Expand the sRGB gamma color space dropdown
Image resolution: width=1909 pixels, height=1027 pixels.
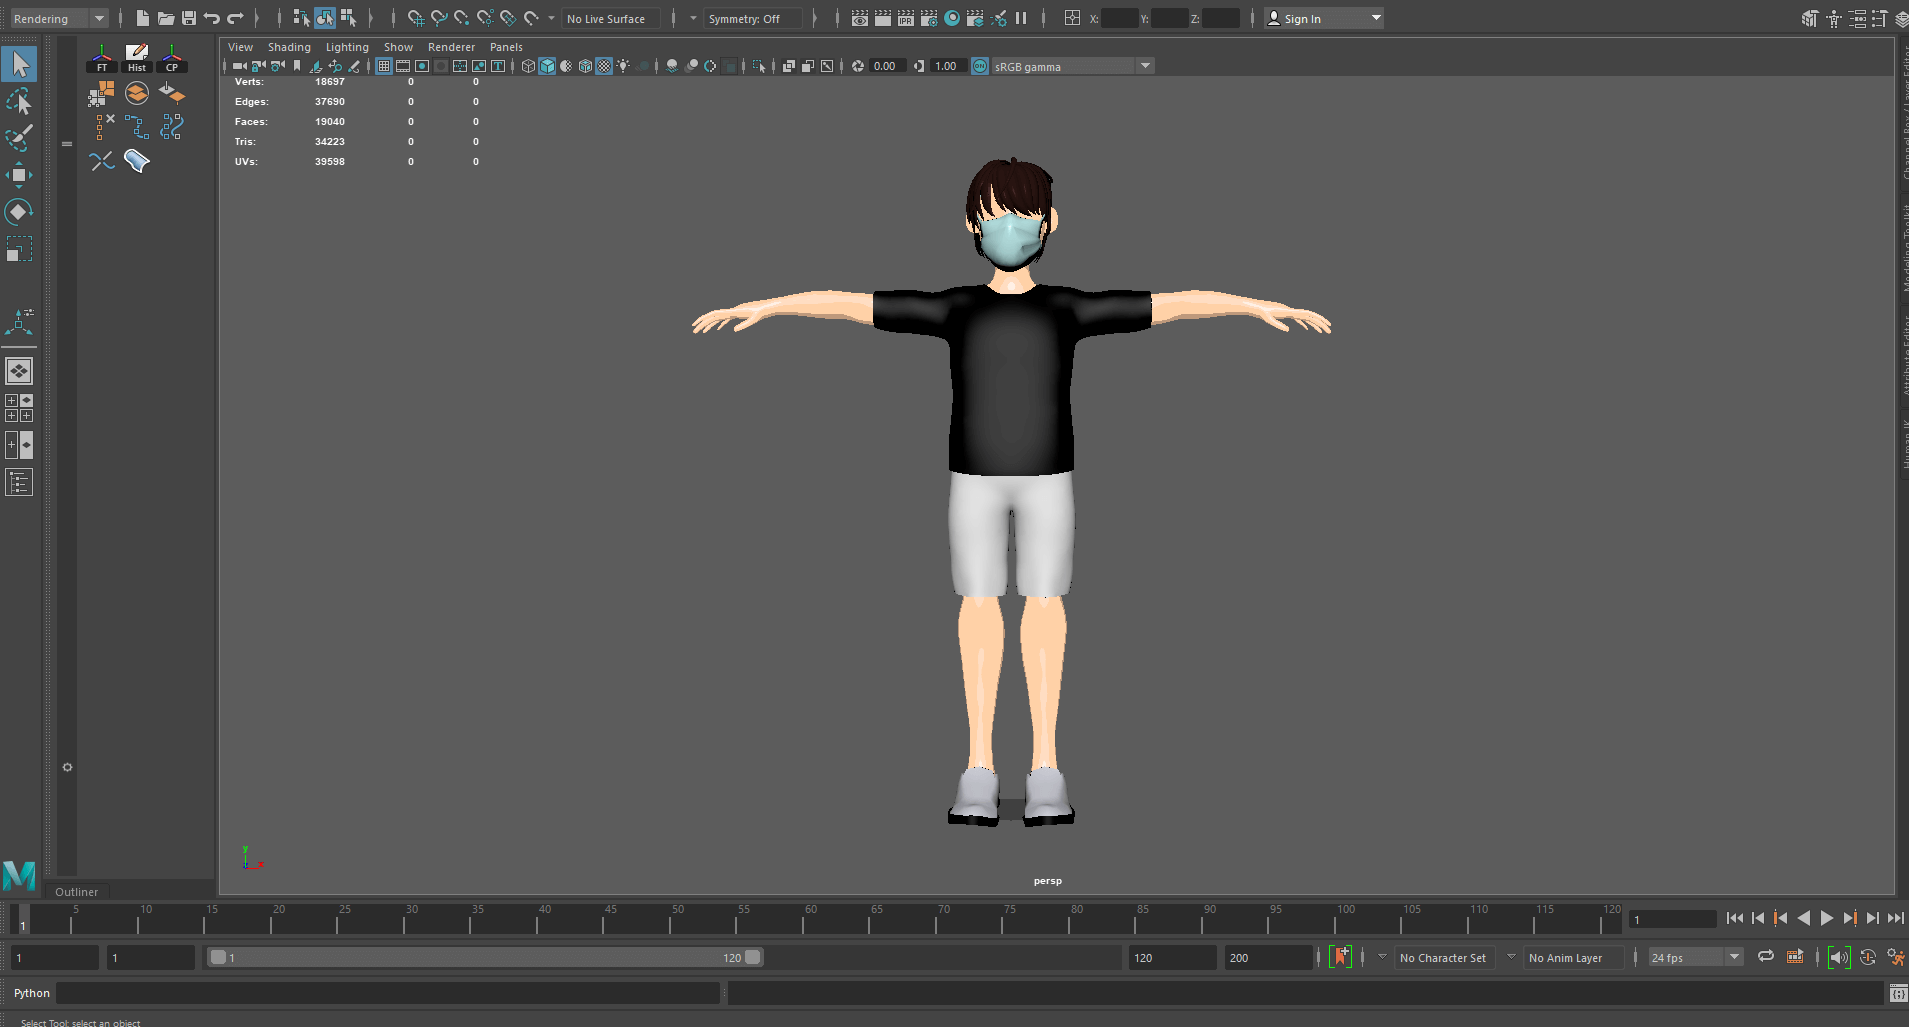pyautogui.click(x=1146, y=66)
